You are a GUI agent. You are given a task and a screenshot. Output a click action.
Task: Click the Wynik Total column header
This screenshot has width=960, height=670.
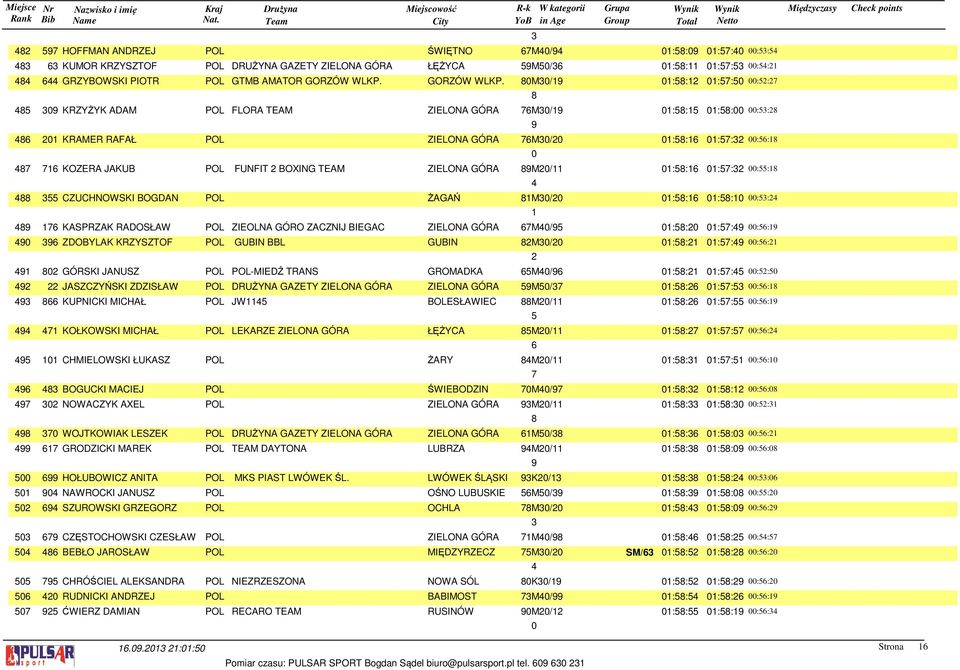click(686, 15)
